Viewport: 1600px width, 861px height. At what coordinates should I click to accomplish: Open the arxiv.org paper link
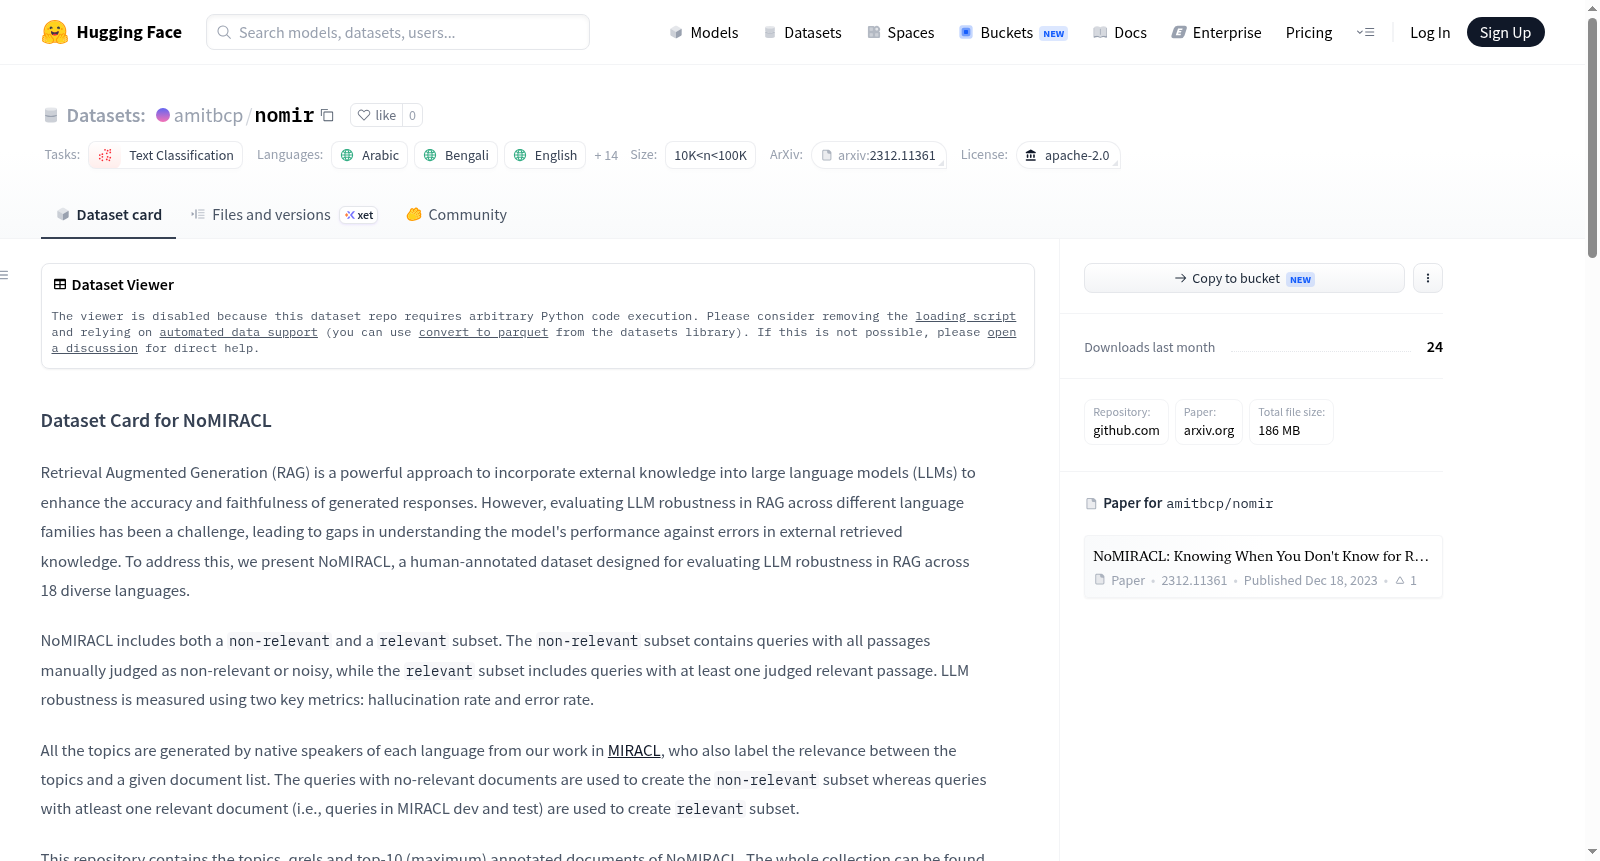click(x=1209, y=421)
